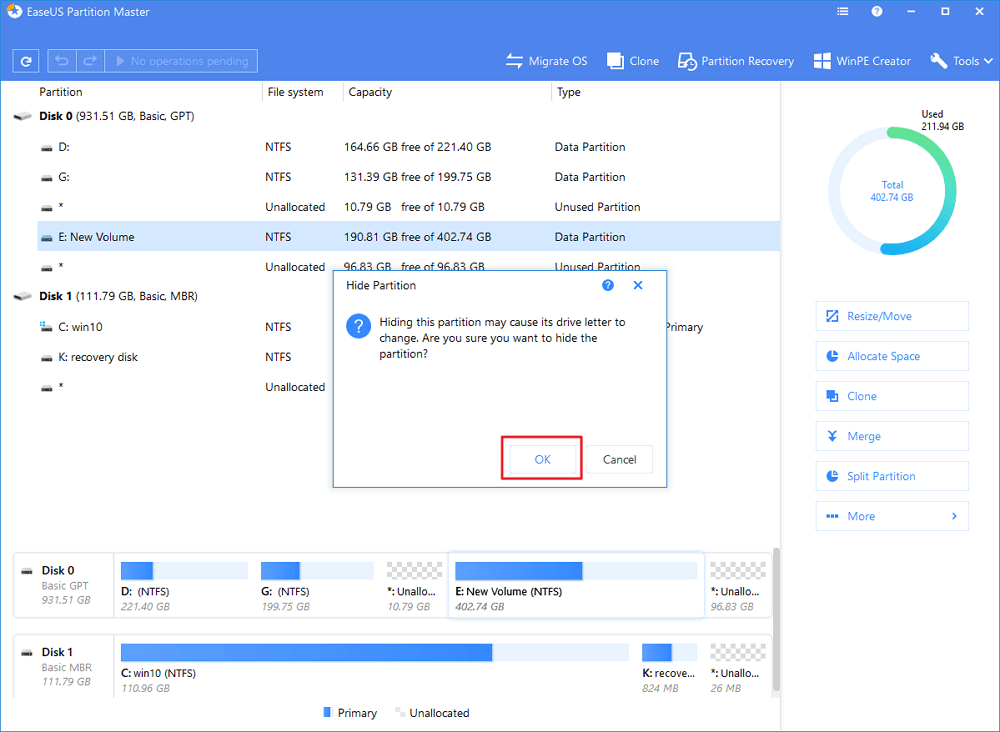Click the help icon in Hide Partition dialog
The image size is (1000, 732).
[608, 285]
